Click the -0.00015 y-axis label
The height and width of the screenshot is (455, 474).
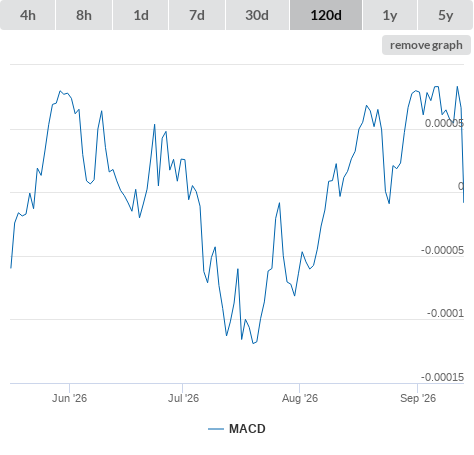[442, 377]
